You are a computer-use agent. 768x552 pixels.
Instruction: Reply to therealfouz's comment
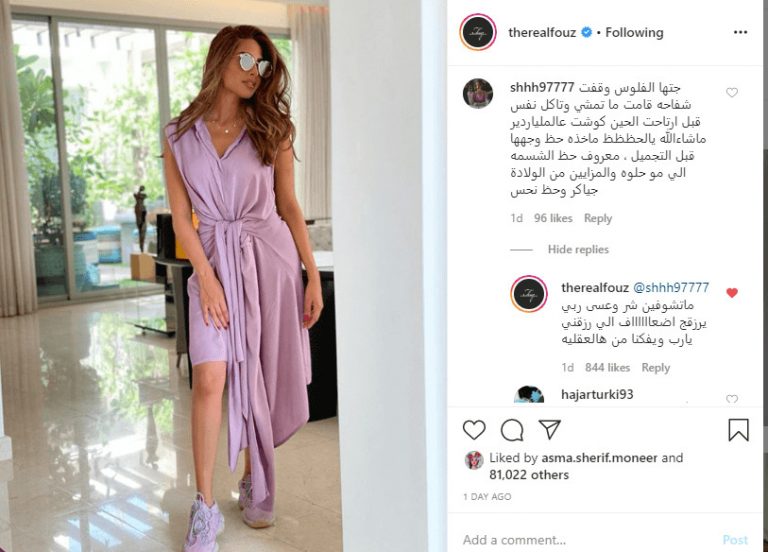tap(655, 367)
